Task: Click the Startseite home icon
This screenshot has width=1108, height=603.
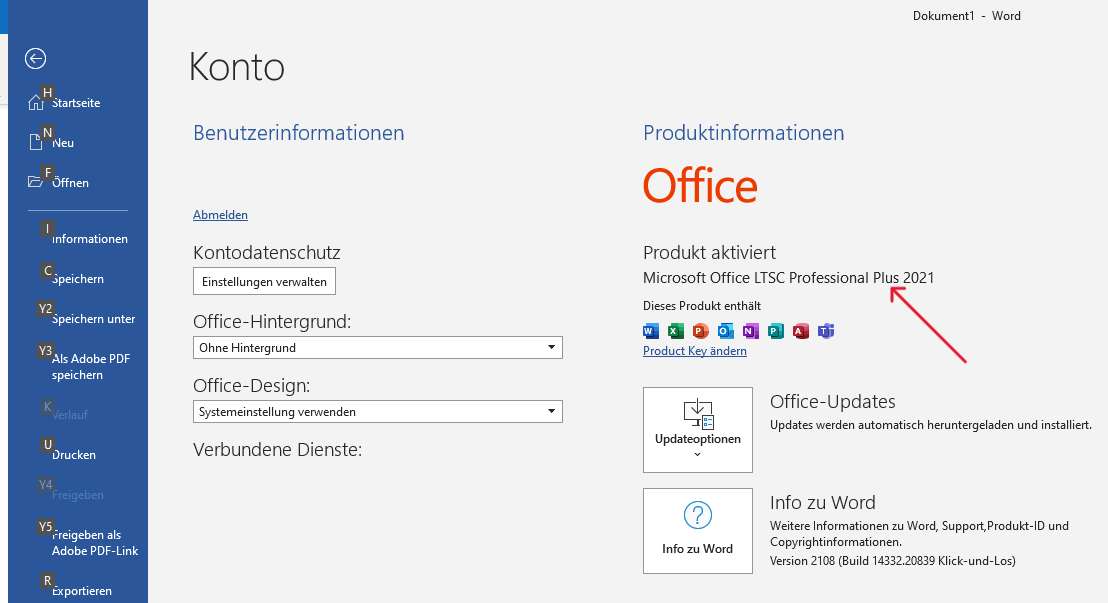Action: (x=36, y=103)
